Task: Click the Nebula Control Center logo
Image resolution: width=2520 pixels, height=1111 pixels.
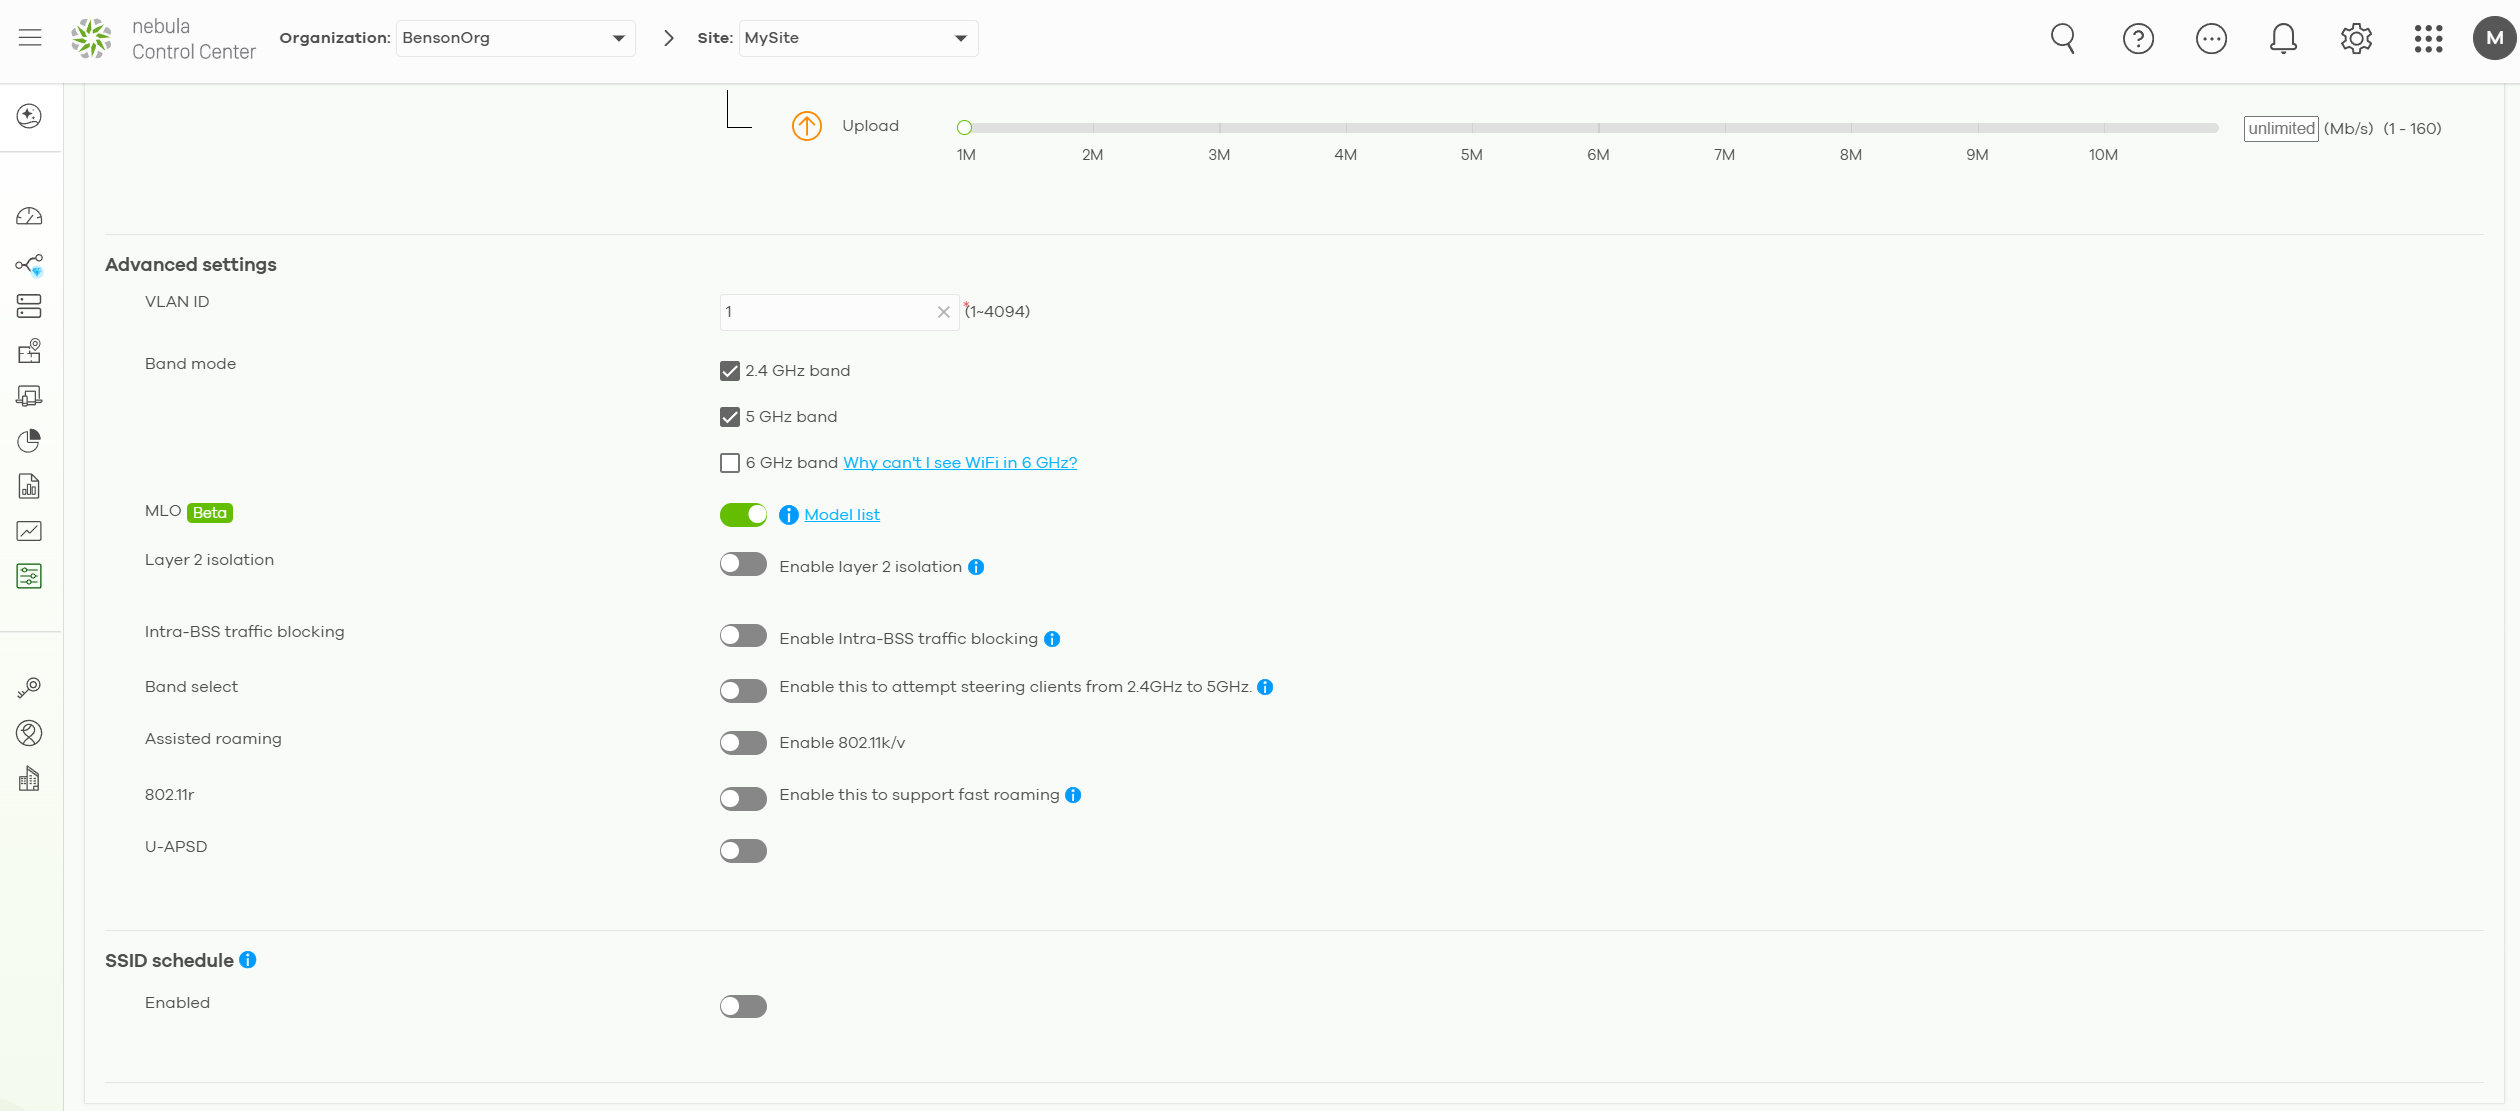Action: pyautogui.click(x=164, y=39)
